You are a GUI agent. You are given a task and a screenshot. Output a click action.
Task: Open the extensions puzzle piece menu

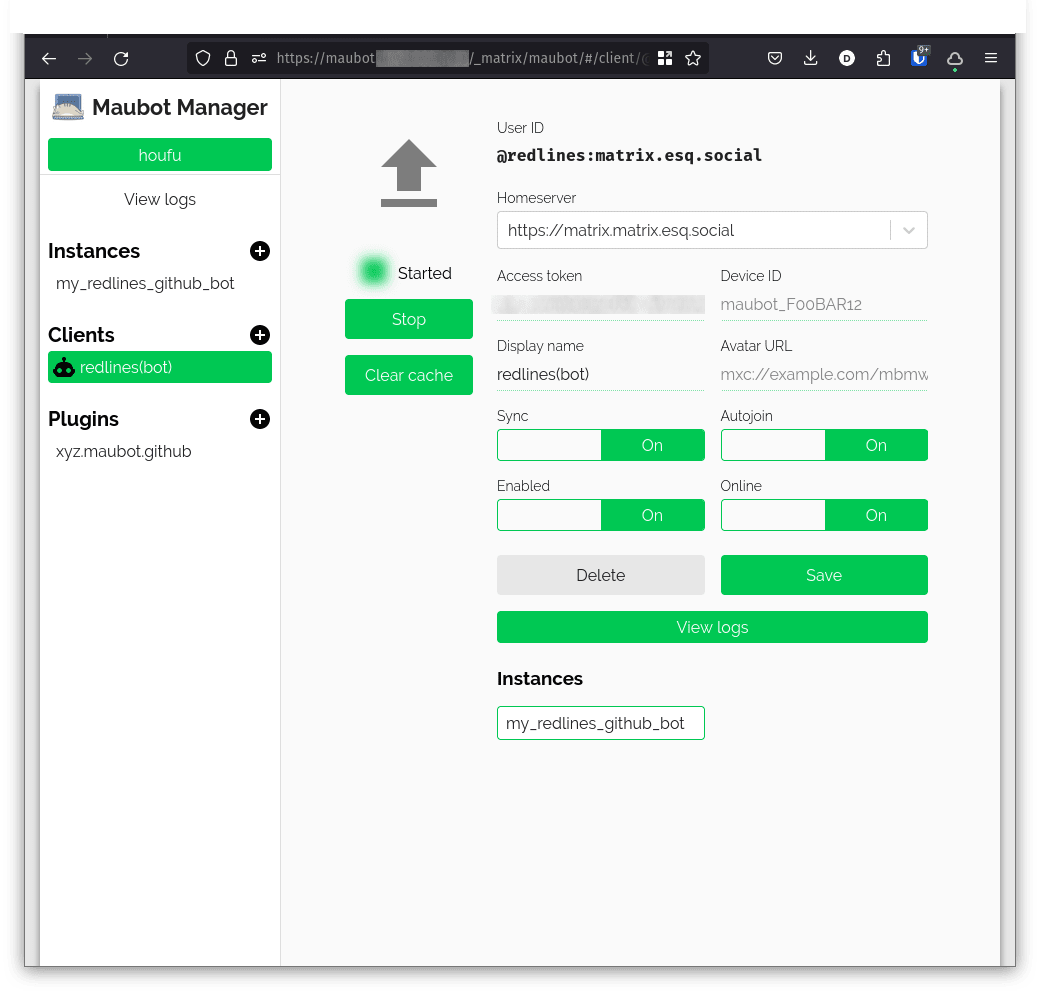tap(883, 58)
